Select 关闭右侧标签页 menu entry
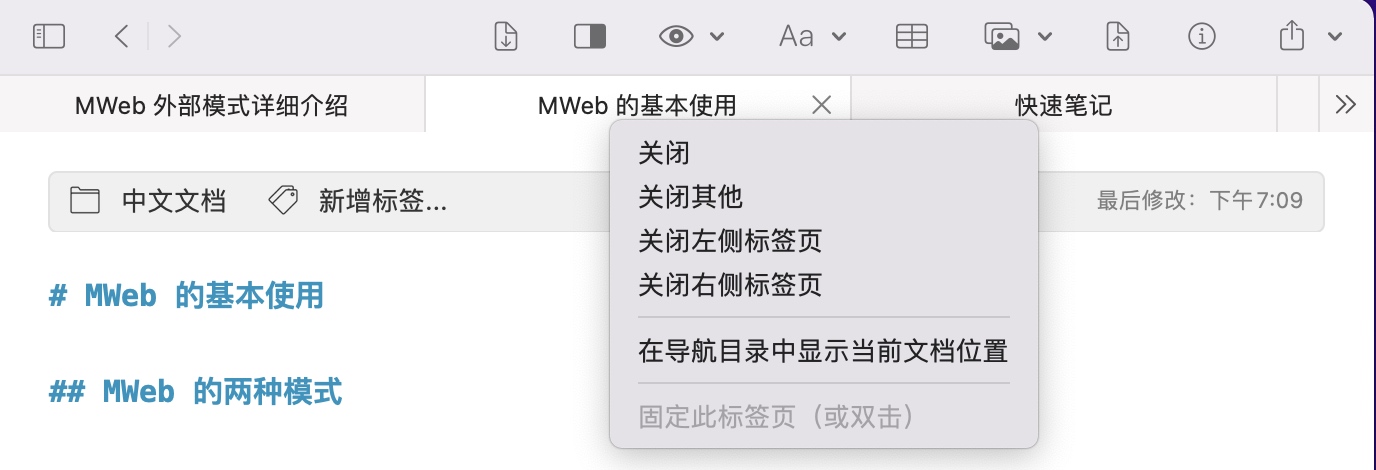The width and height of the screenshot is (1376, 470). (x=731, y=285)
